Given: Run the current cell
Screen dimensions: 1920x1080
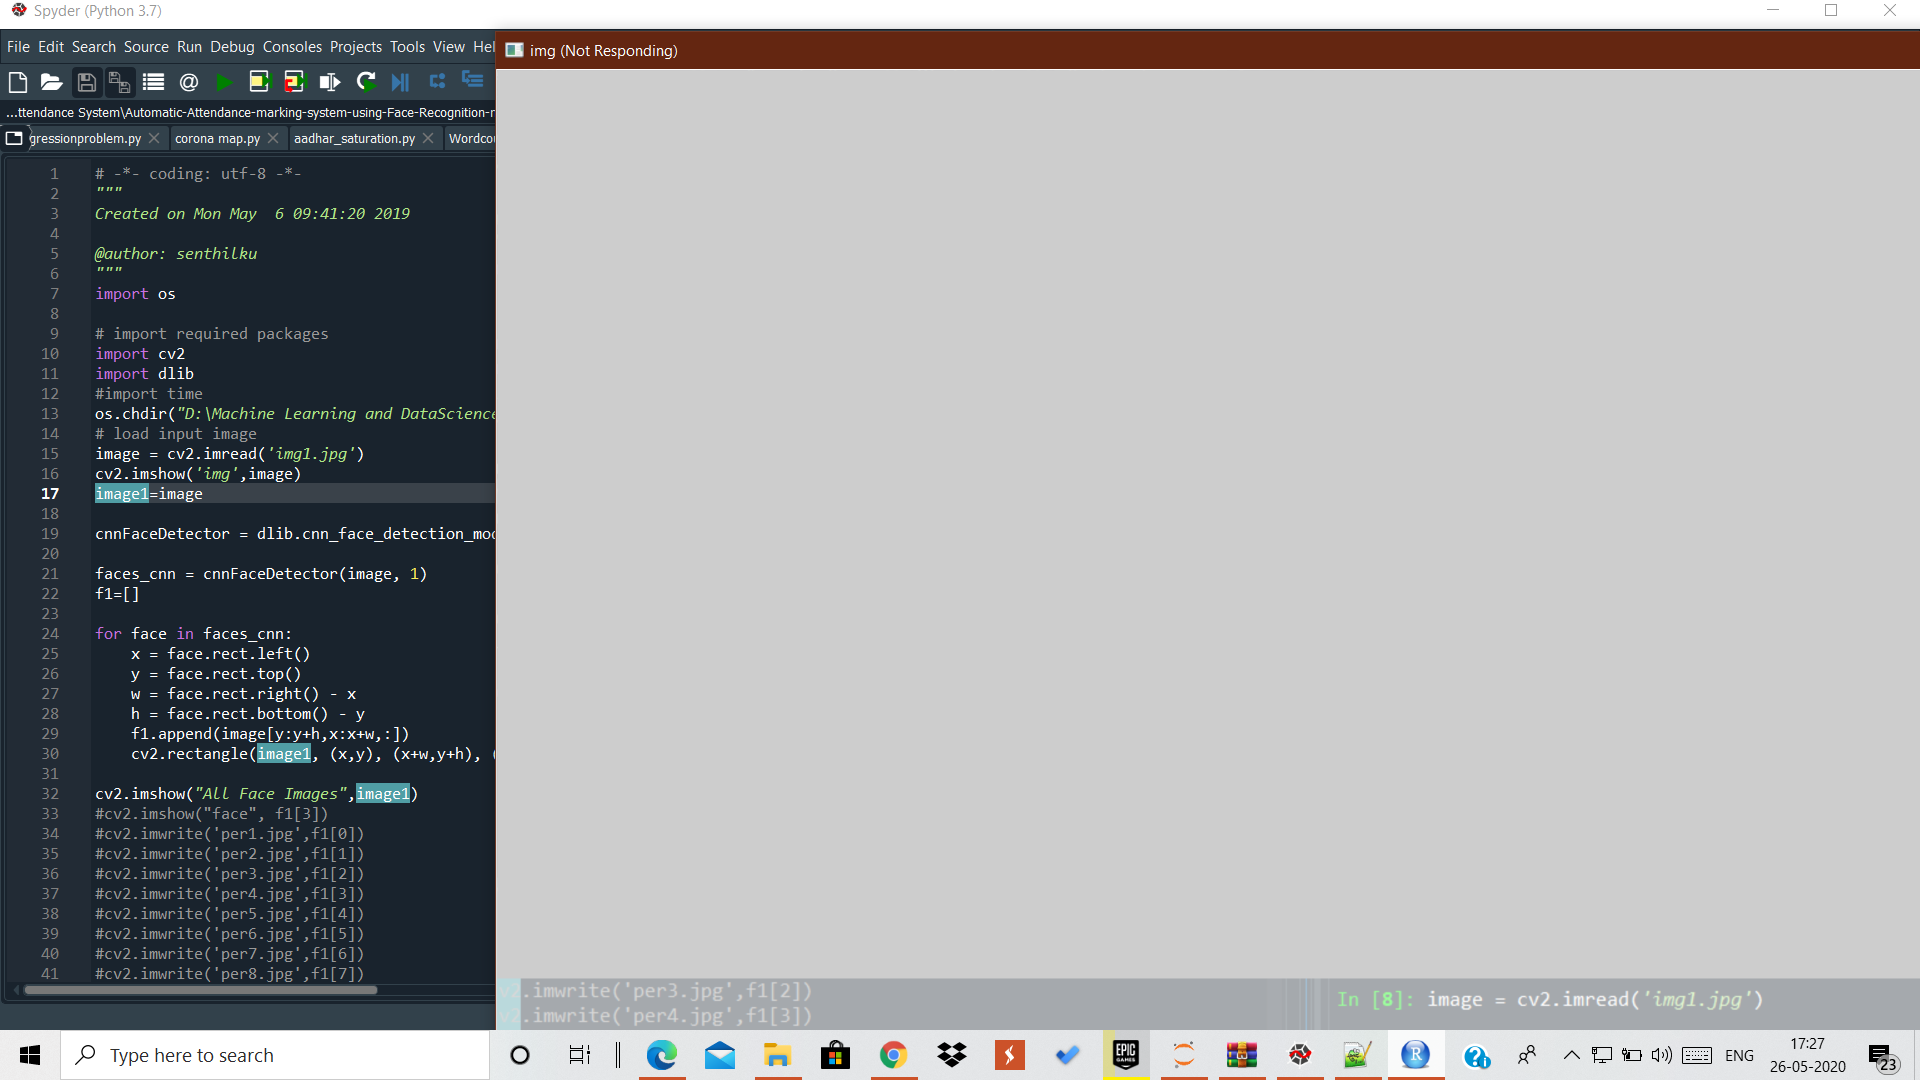Looking at the screenshot, I should coord(260,82).
